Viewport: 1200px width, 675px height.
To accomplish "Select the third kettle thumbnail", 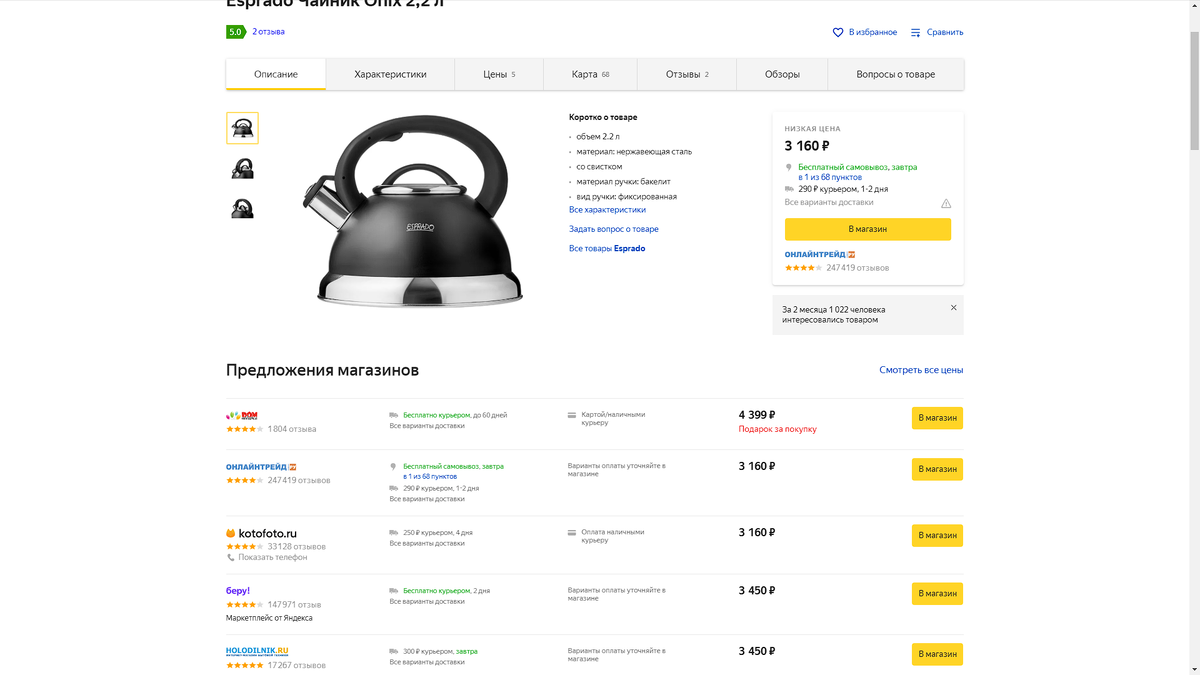I will [242, 208].
